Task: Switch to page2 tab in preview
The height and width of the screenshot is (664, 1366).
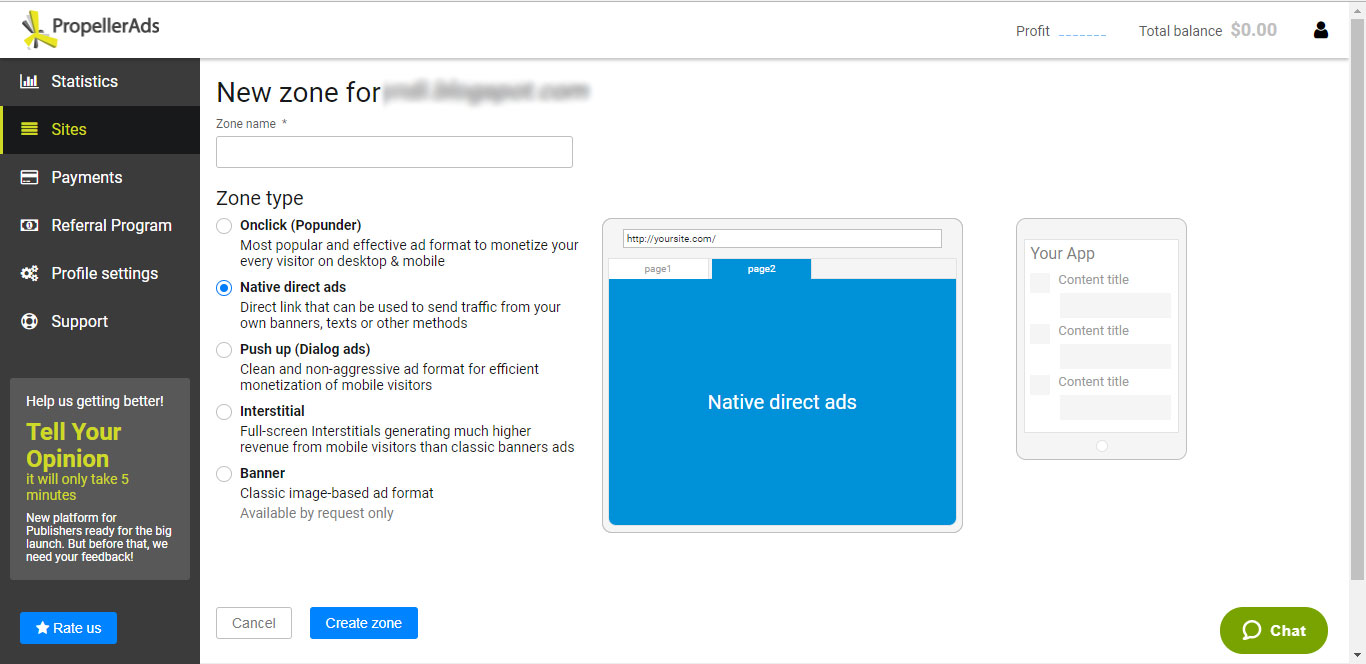Action: pos(761,269)
